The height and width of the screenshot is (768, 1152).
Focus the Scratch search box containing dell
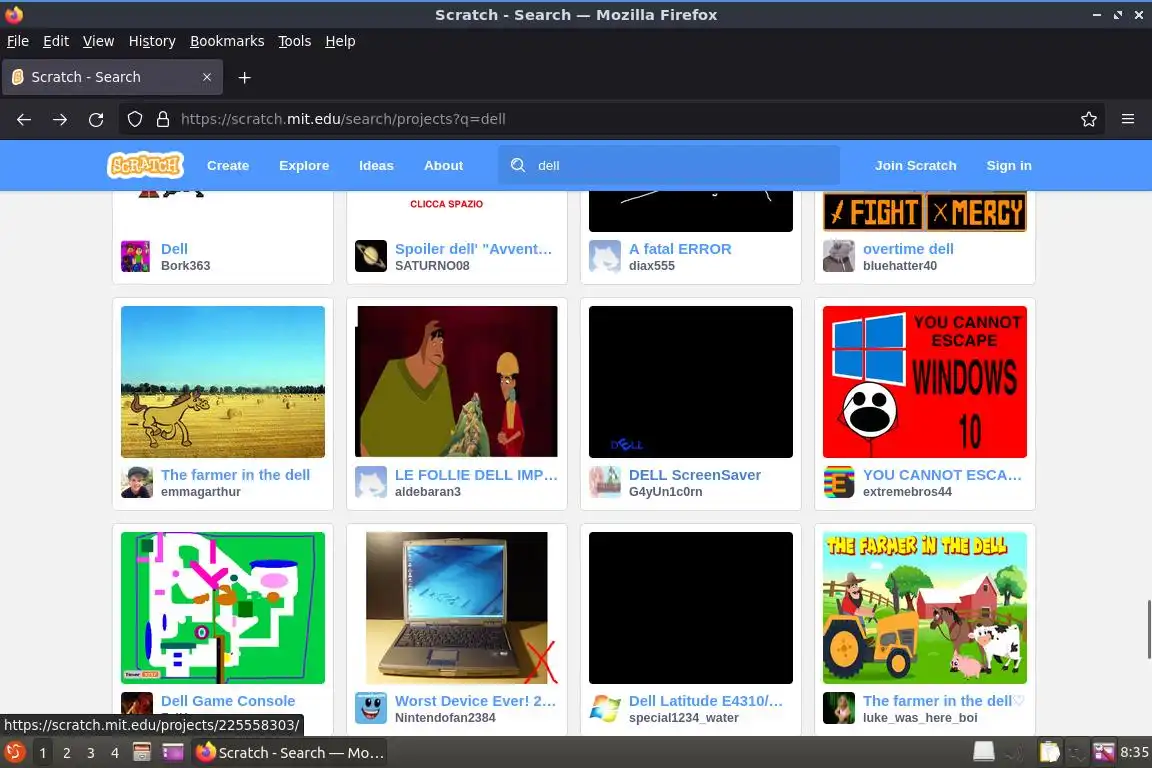[669, 165]
